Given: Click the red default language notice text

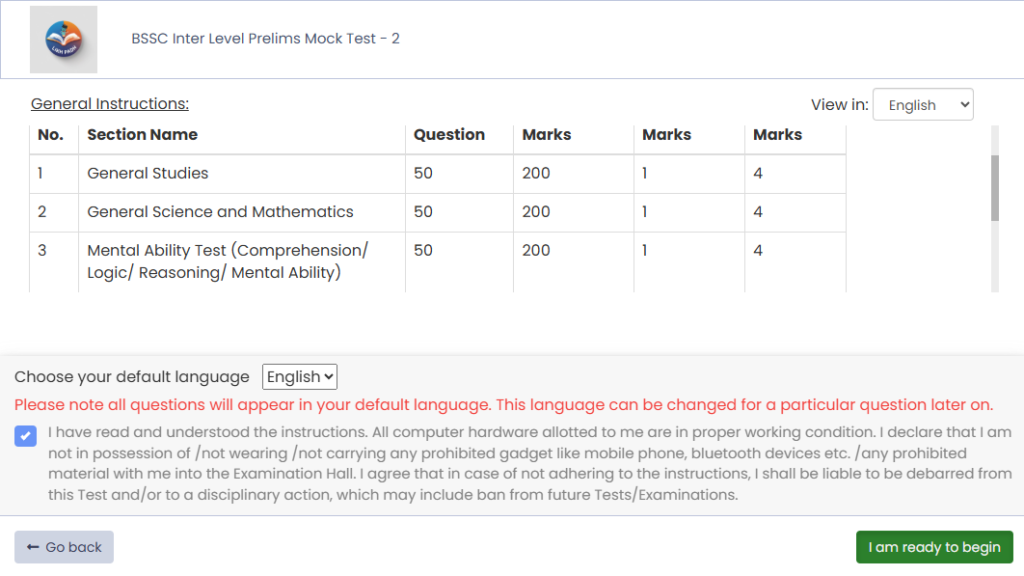Looking at the screenshot, I should point(503,405).
